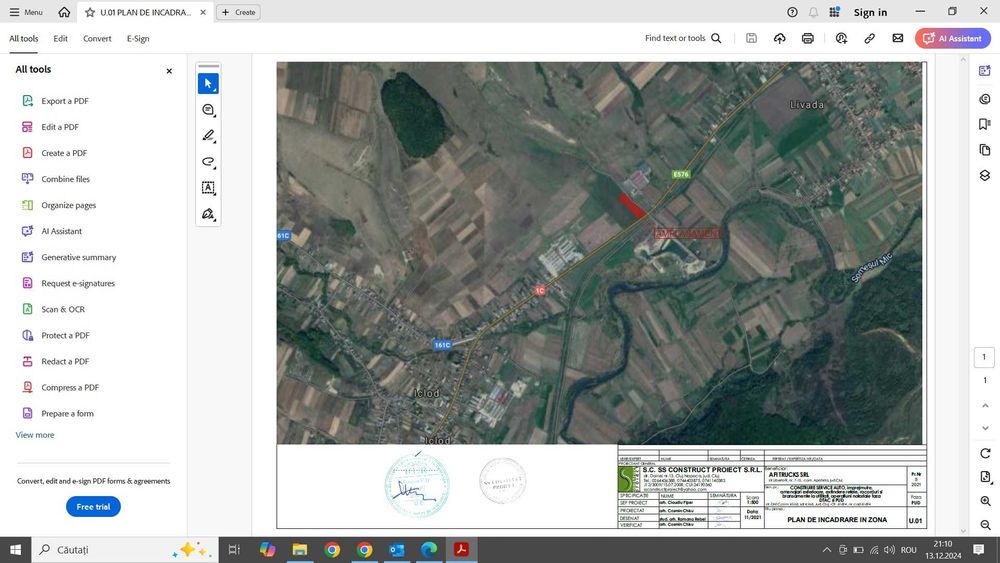Open the Windows Start menu
Viewport: 1000px width, 563px height.
15,550
